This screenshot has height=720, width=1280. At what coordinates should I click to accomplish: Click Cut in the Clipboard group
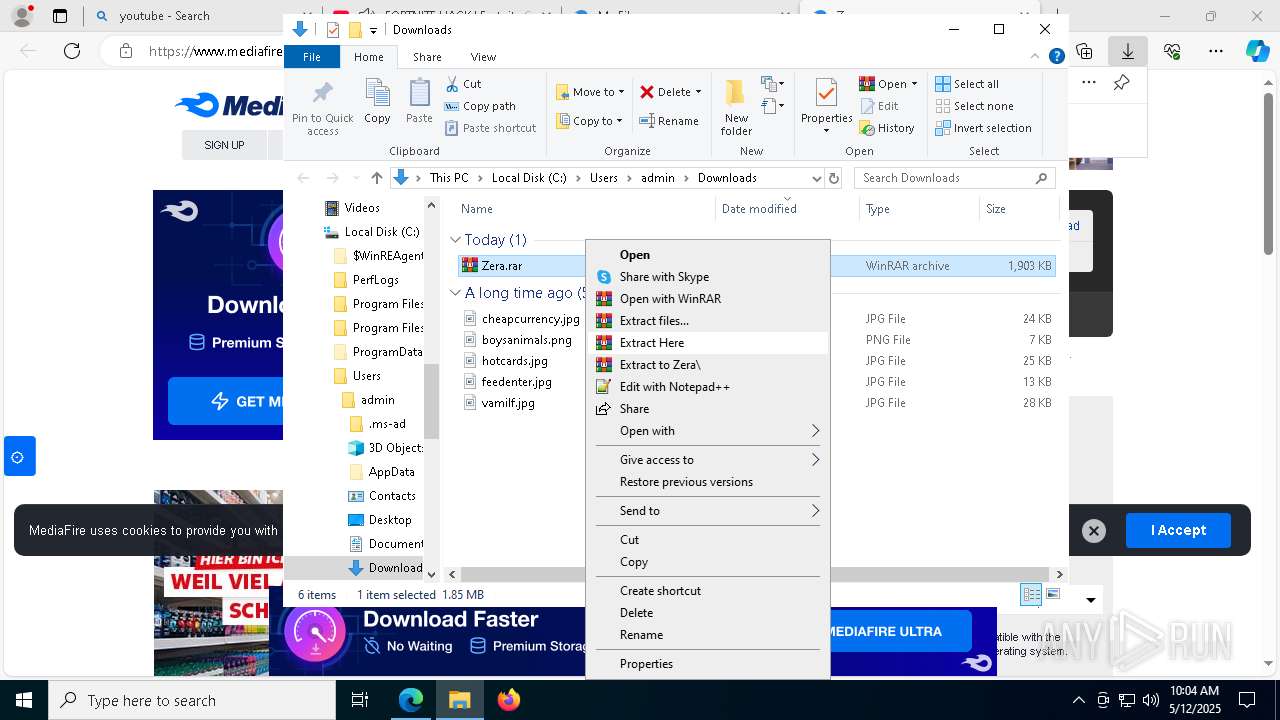point(463,84)
